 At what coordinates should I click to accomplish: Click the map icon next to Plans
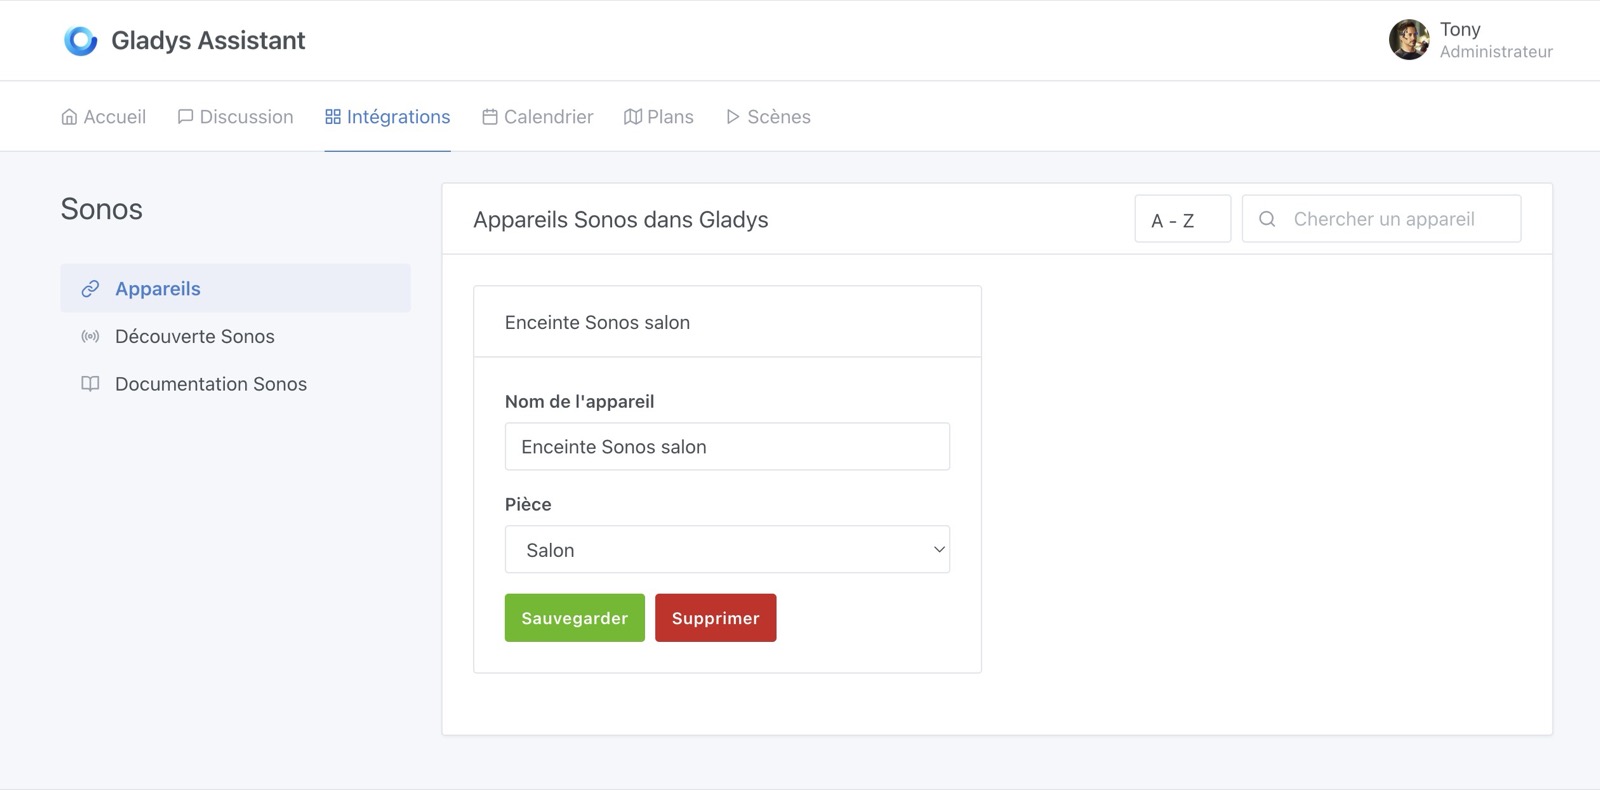[632, 117]
